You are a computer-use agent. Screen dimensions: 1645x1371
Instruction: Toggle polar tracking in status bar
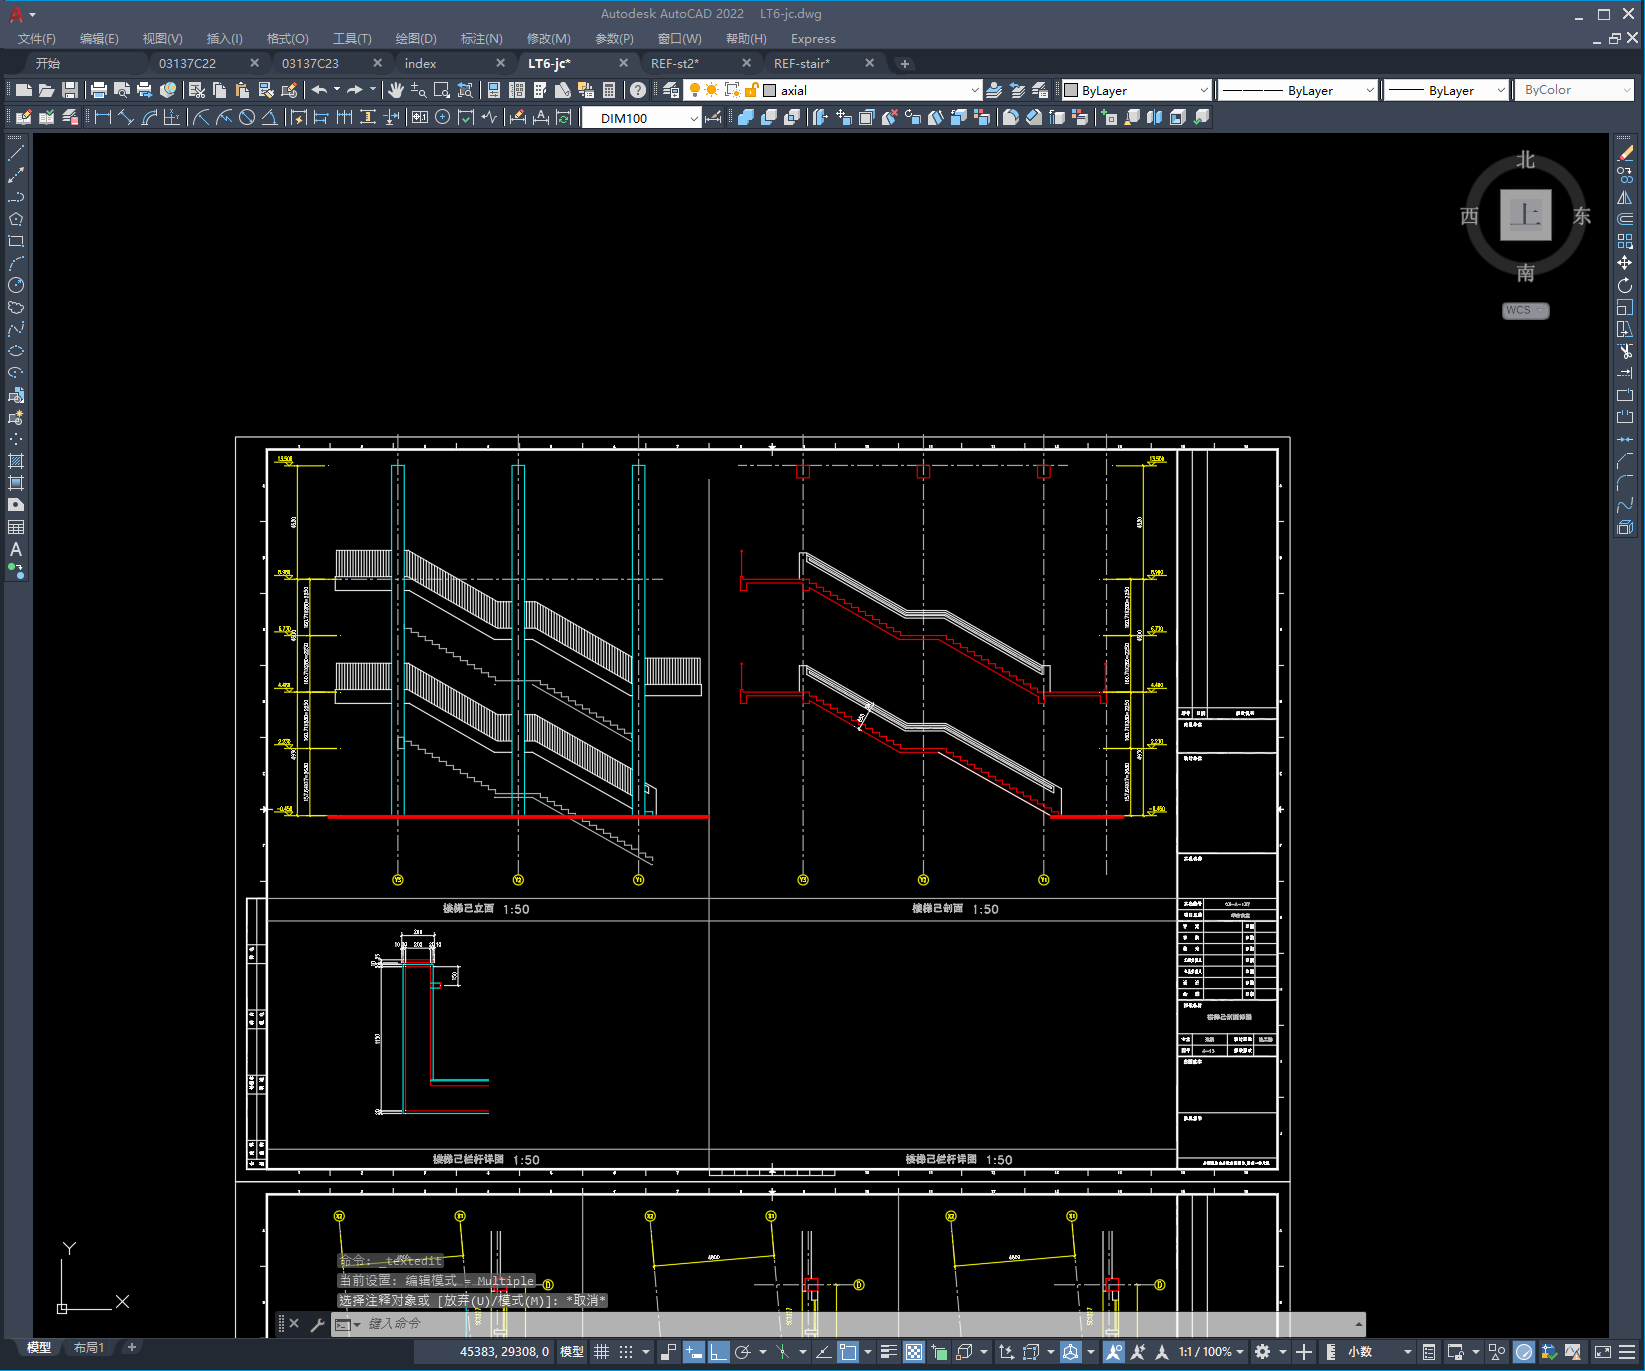tap(743, 1352)
